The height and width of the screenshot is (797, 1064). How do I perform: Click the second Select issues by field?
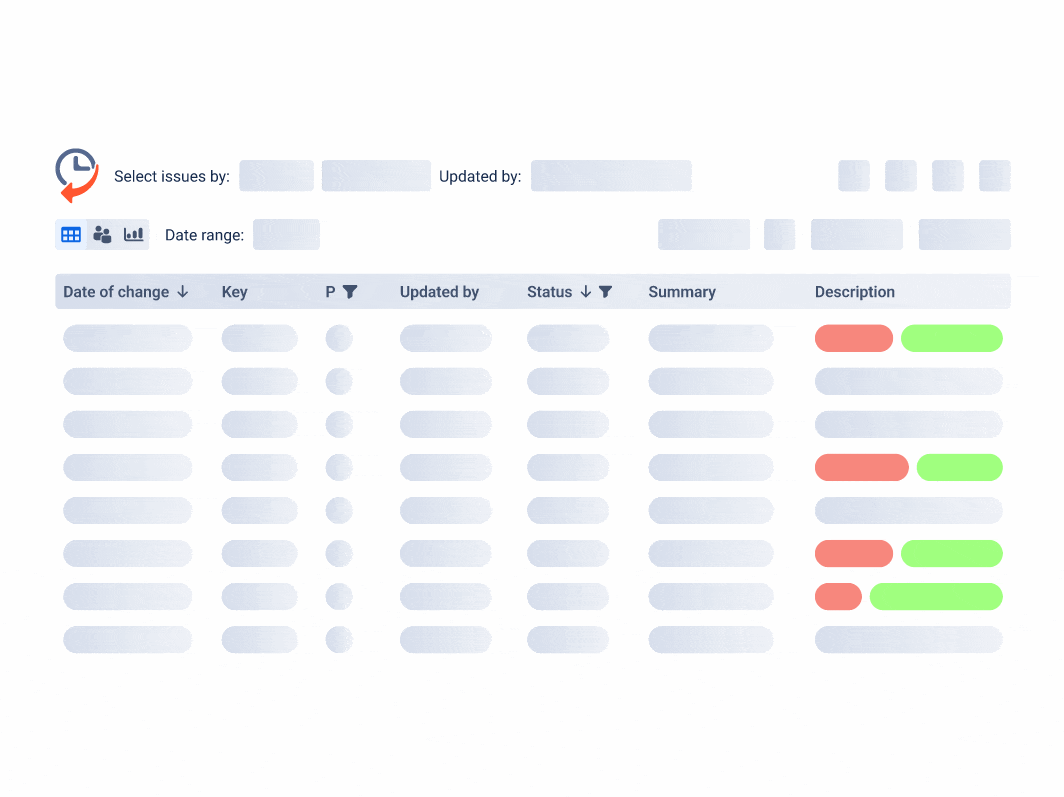pyautogui.click(x=376, y=176)
